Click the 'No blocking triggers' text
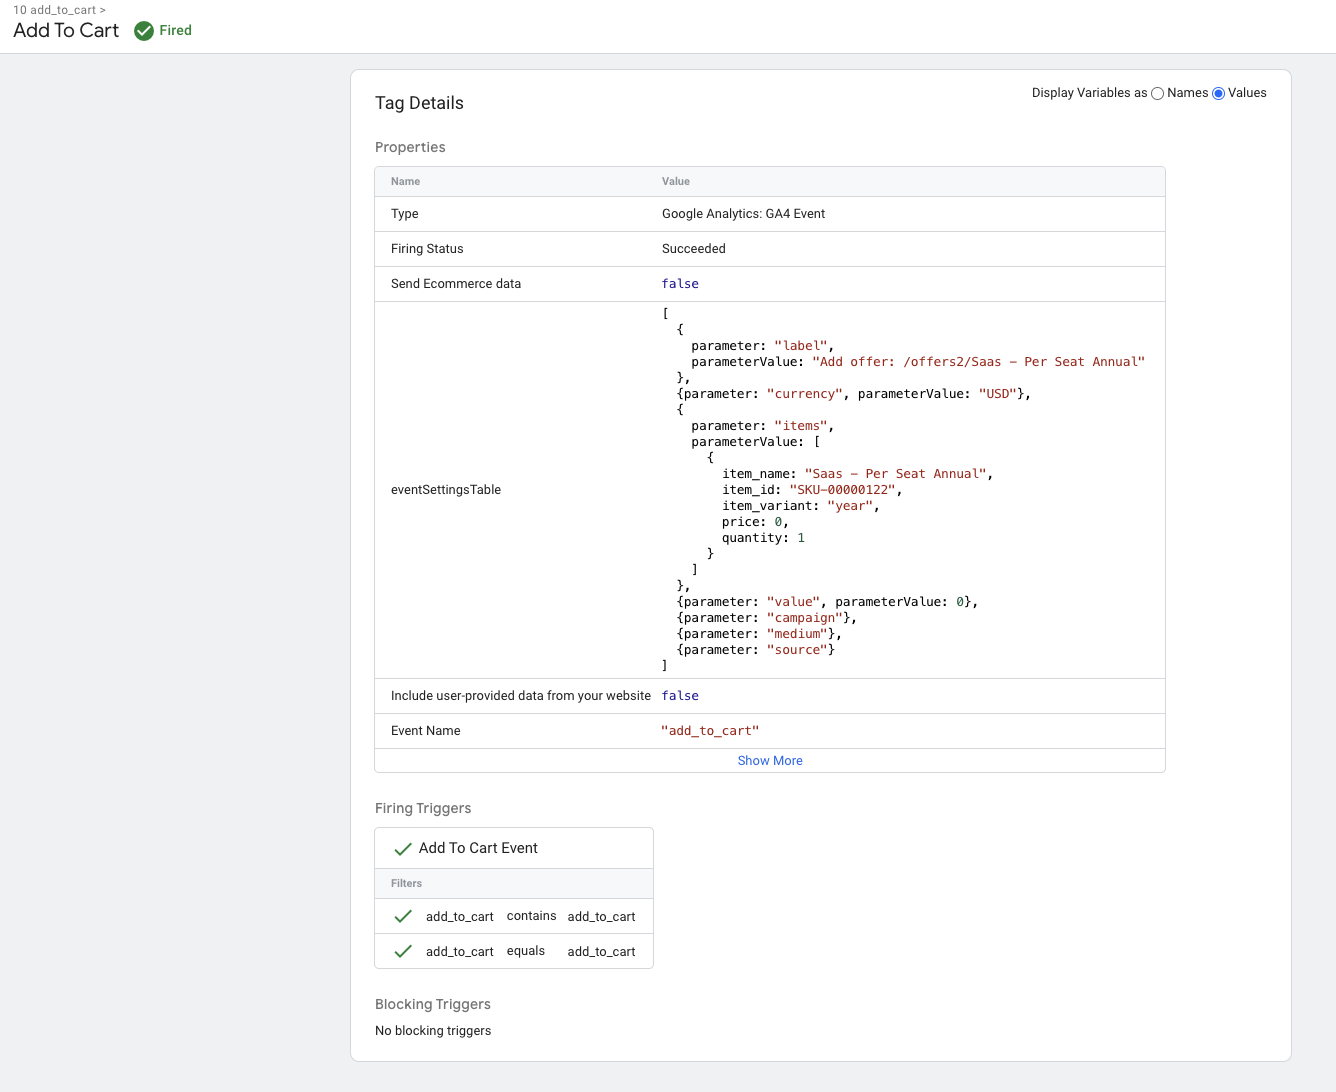The image size is (1336, 1092). coord(433,1031)
